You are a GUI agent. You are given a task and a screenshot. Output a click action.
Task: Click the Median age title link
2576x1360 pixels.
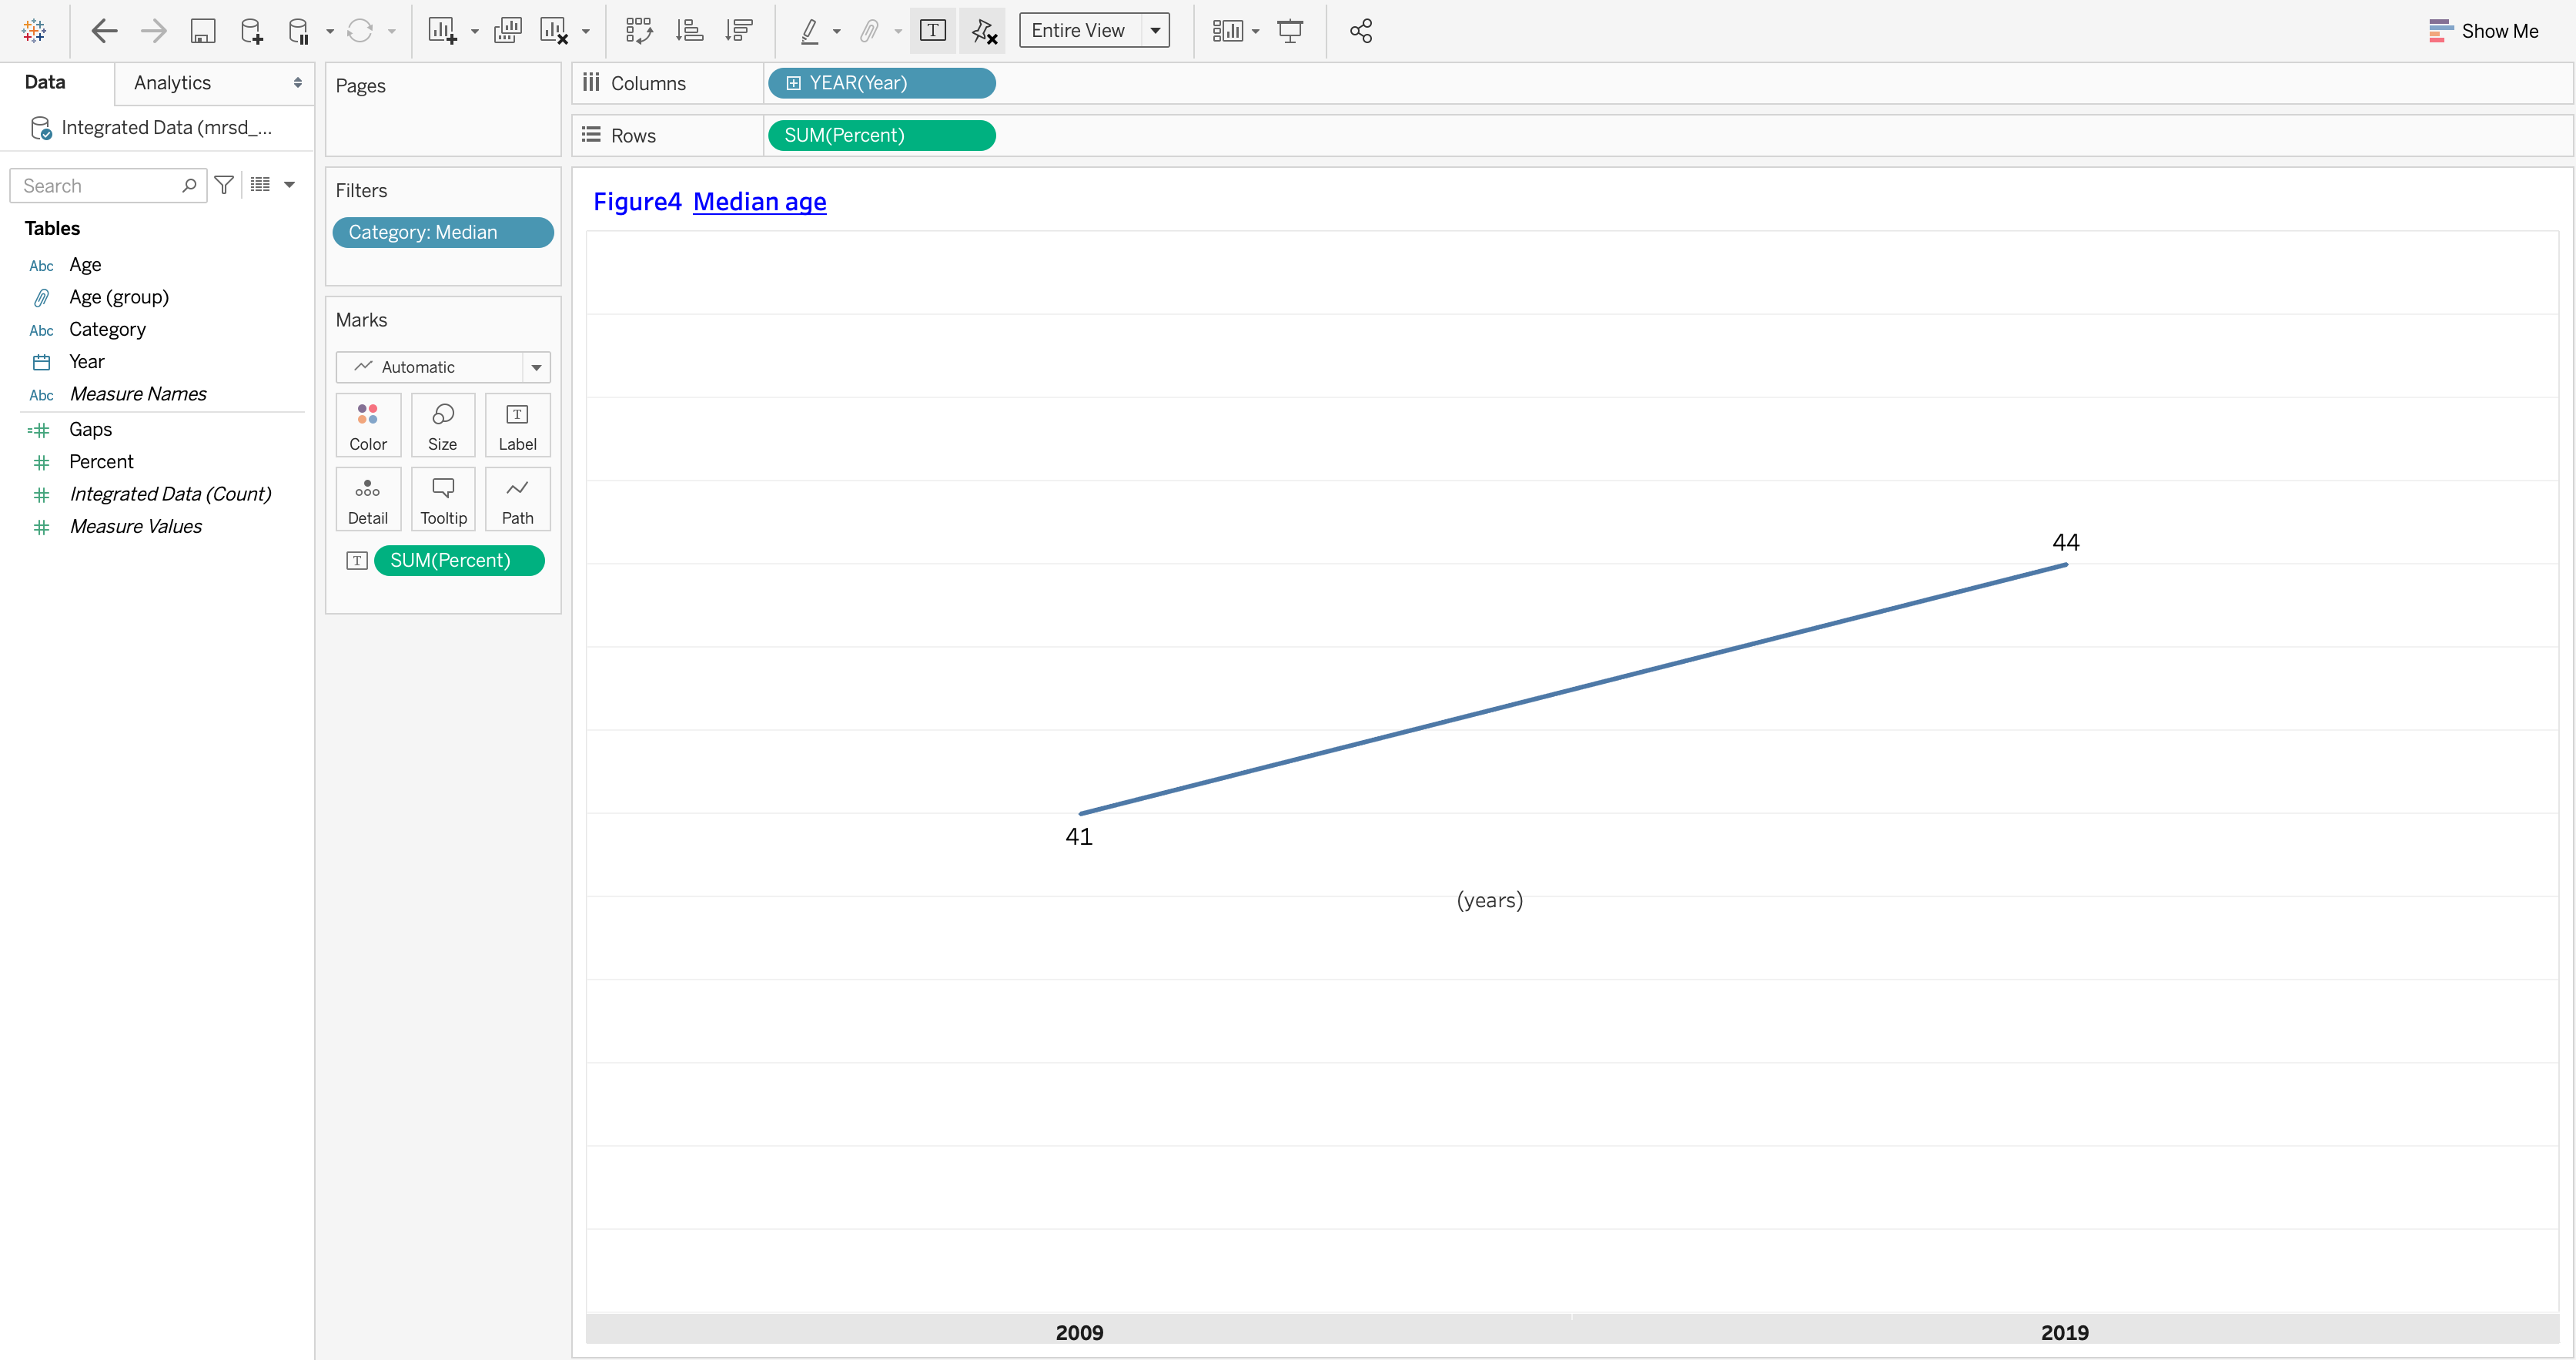pos(759,202)
